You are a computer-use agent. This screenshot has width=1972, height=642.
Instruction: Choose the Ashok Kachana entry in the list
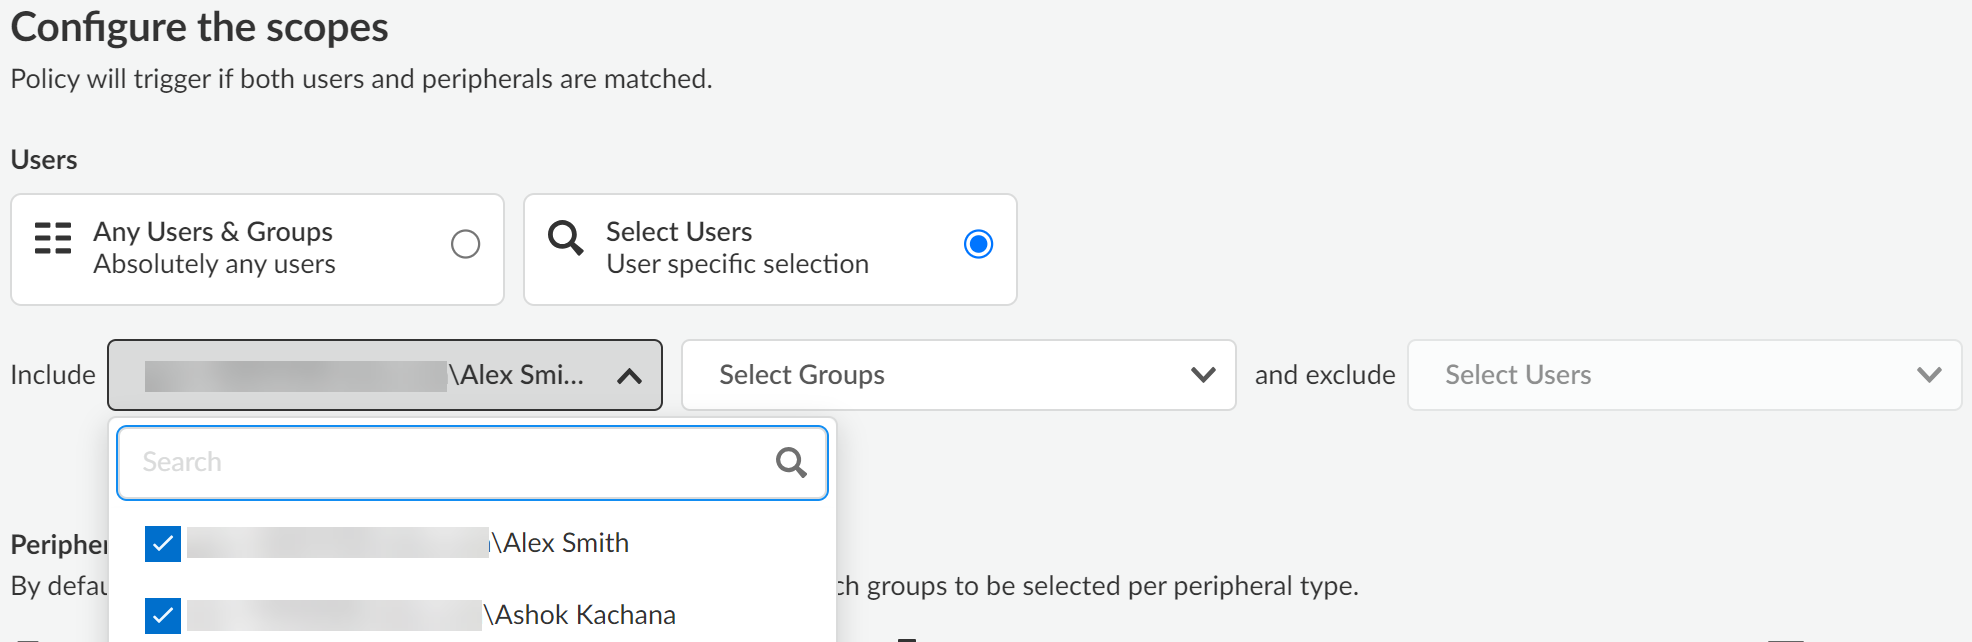pos(585,615)
